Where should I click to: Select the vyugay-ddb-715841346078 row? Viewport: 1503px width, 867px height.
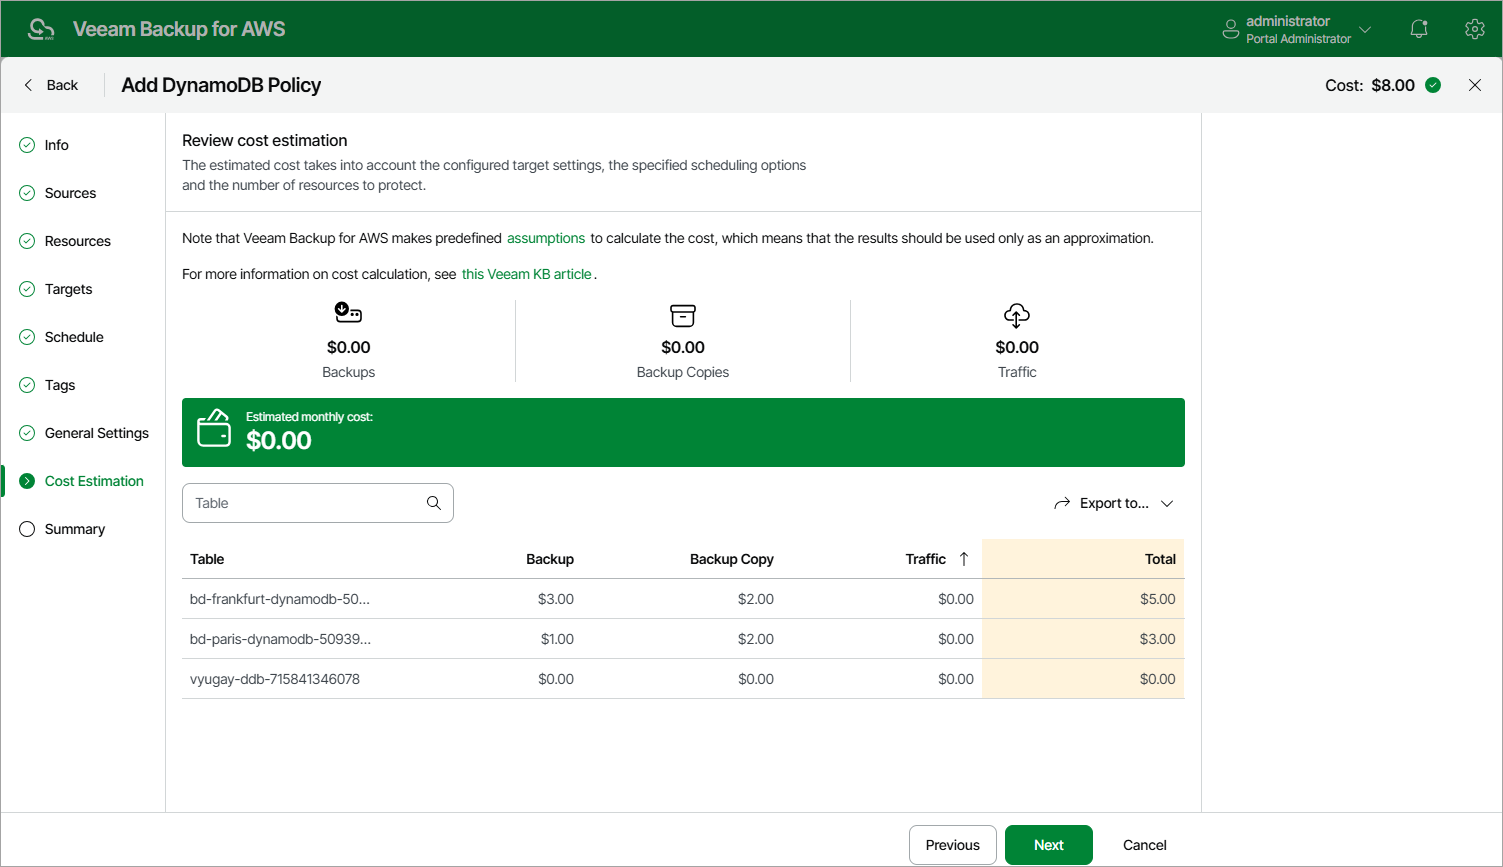[x=683, y=679]
